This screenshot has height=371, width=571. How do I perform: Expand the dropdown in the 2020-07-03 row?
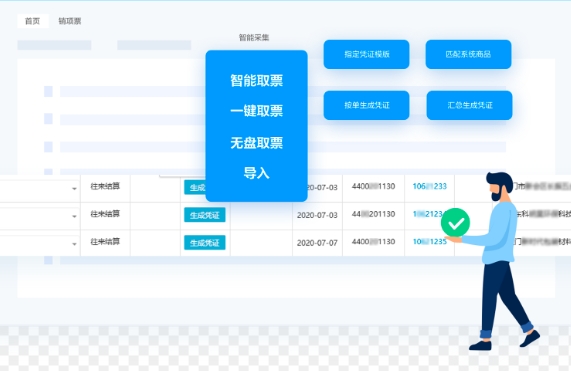(74, 216)
